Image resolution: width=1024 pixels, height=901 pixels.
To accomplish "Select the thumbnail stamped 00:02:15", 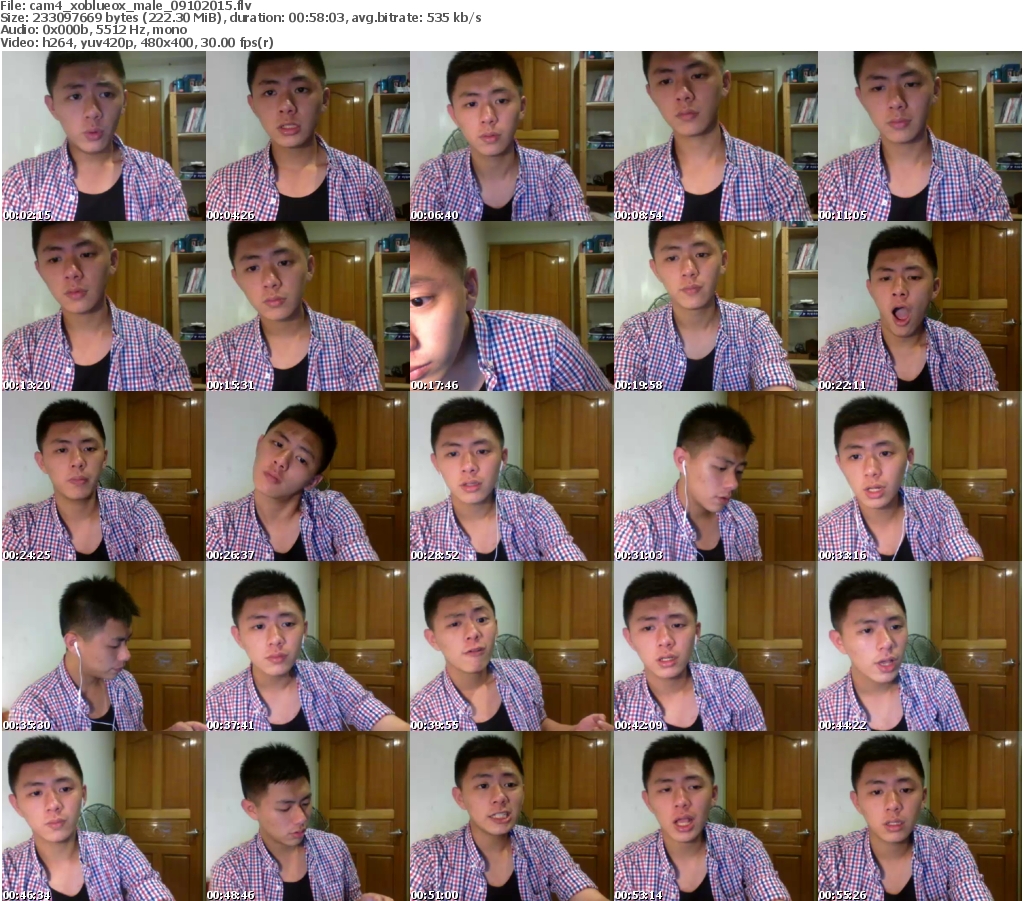I will click(104, 136).
